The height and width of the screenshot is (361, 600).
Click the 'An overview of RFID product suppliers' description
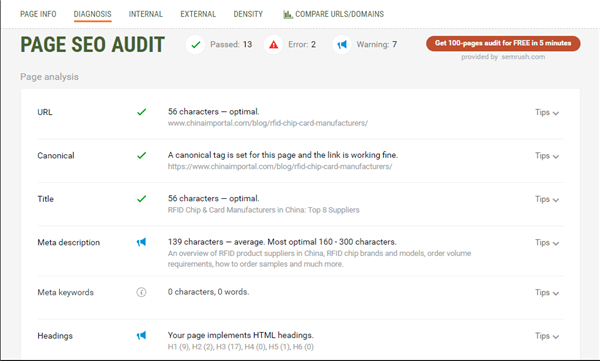(x=320, y=259)
